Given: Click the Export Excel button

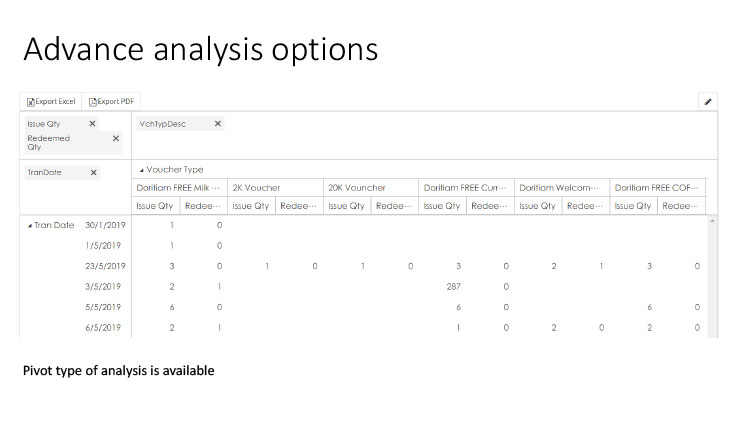Looking at the screenshot, I should point(51,101).
